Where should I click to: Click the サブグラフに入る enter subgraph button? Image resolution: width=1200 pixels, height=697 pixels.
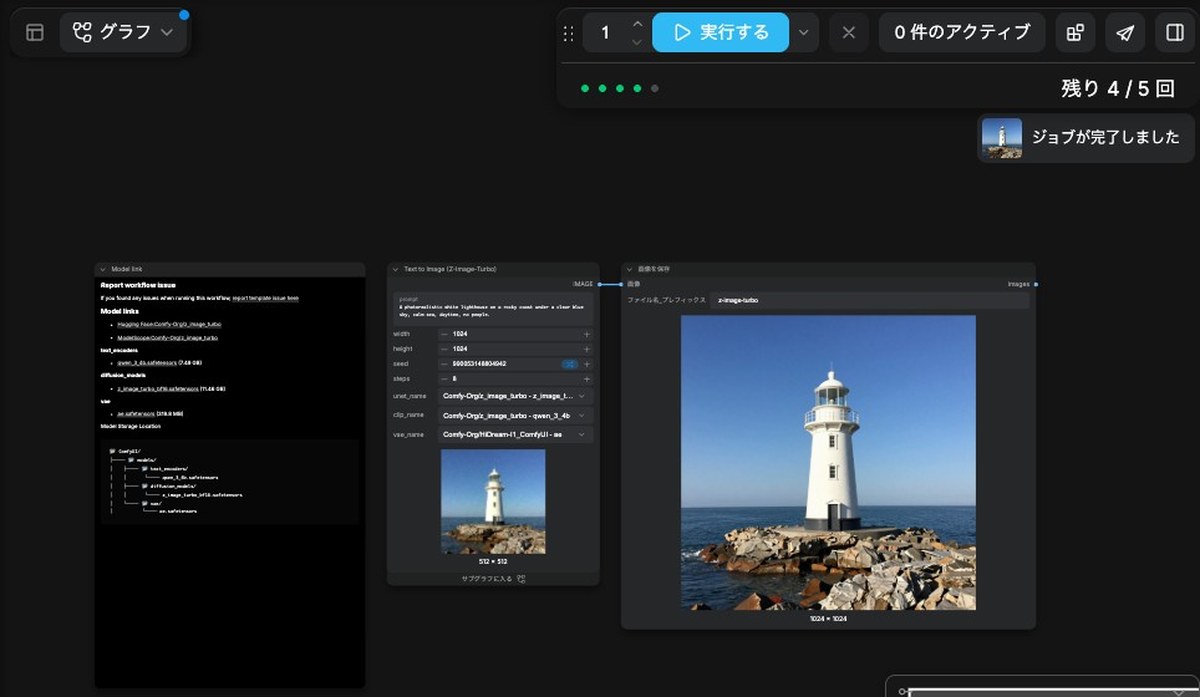[x=493, y=578]
